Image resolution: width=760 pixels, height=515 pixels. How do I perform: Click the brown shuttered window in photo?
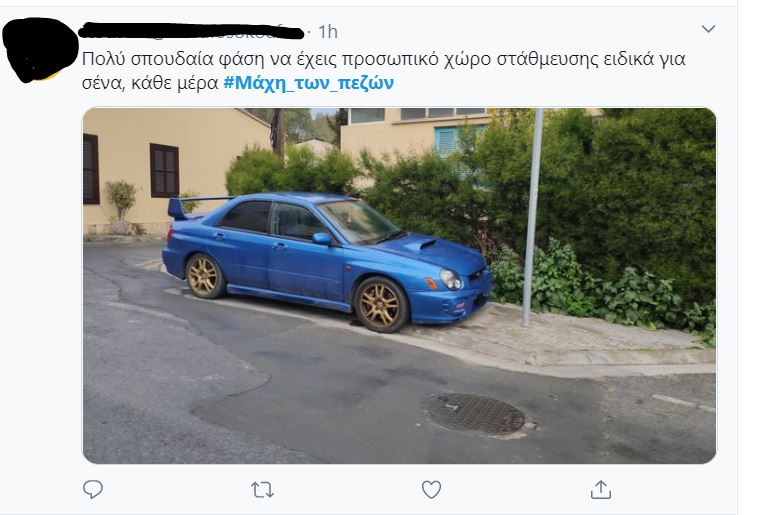coord(164,171)
